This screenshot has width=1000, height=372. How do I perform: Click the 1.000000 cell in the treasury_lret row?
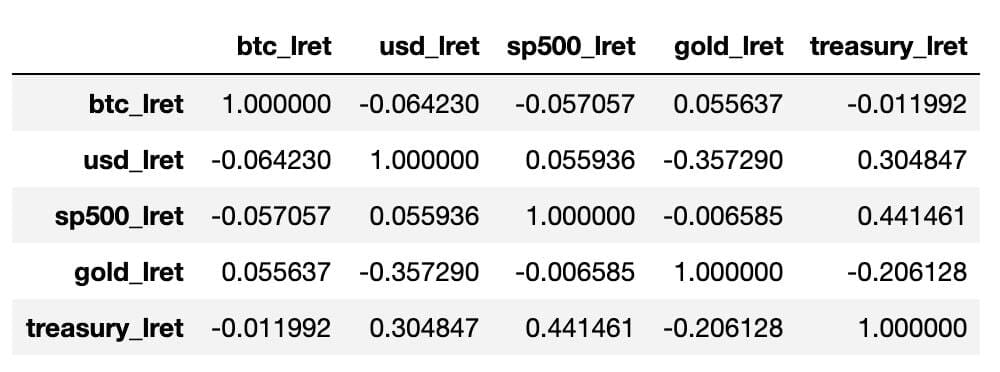point(912,329)
